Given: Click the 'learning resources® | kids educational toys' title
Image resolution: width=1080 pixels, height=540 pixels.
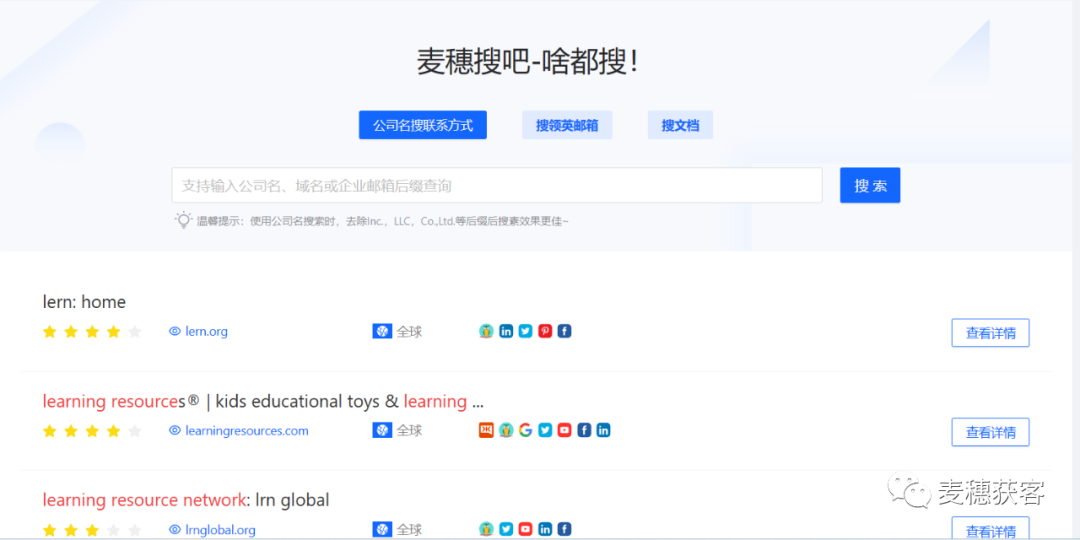Looking at the screenshot, I should click(x=263, y=401).
